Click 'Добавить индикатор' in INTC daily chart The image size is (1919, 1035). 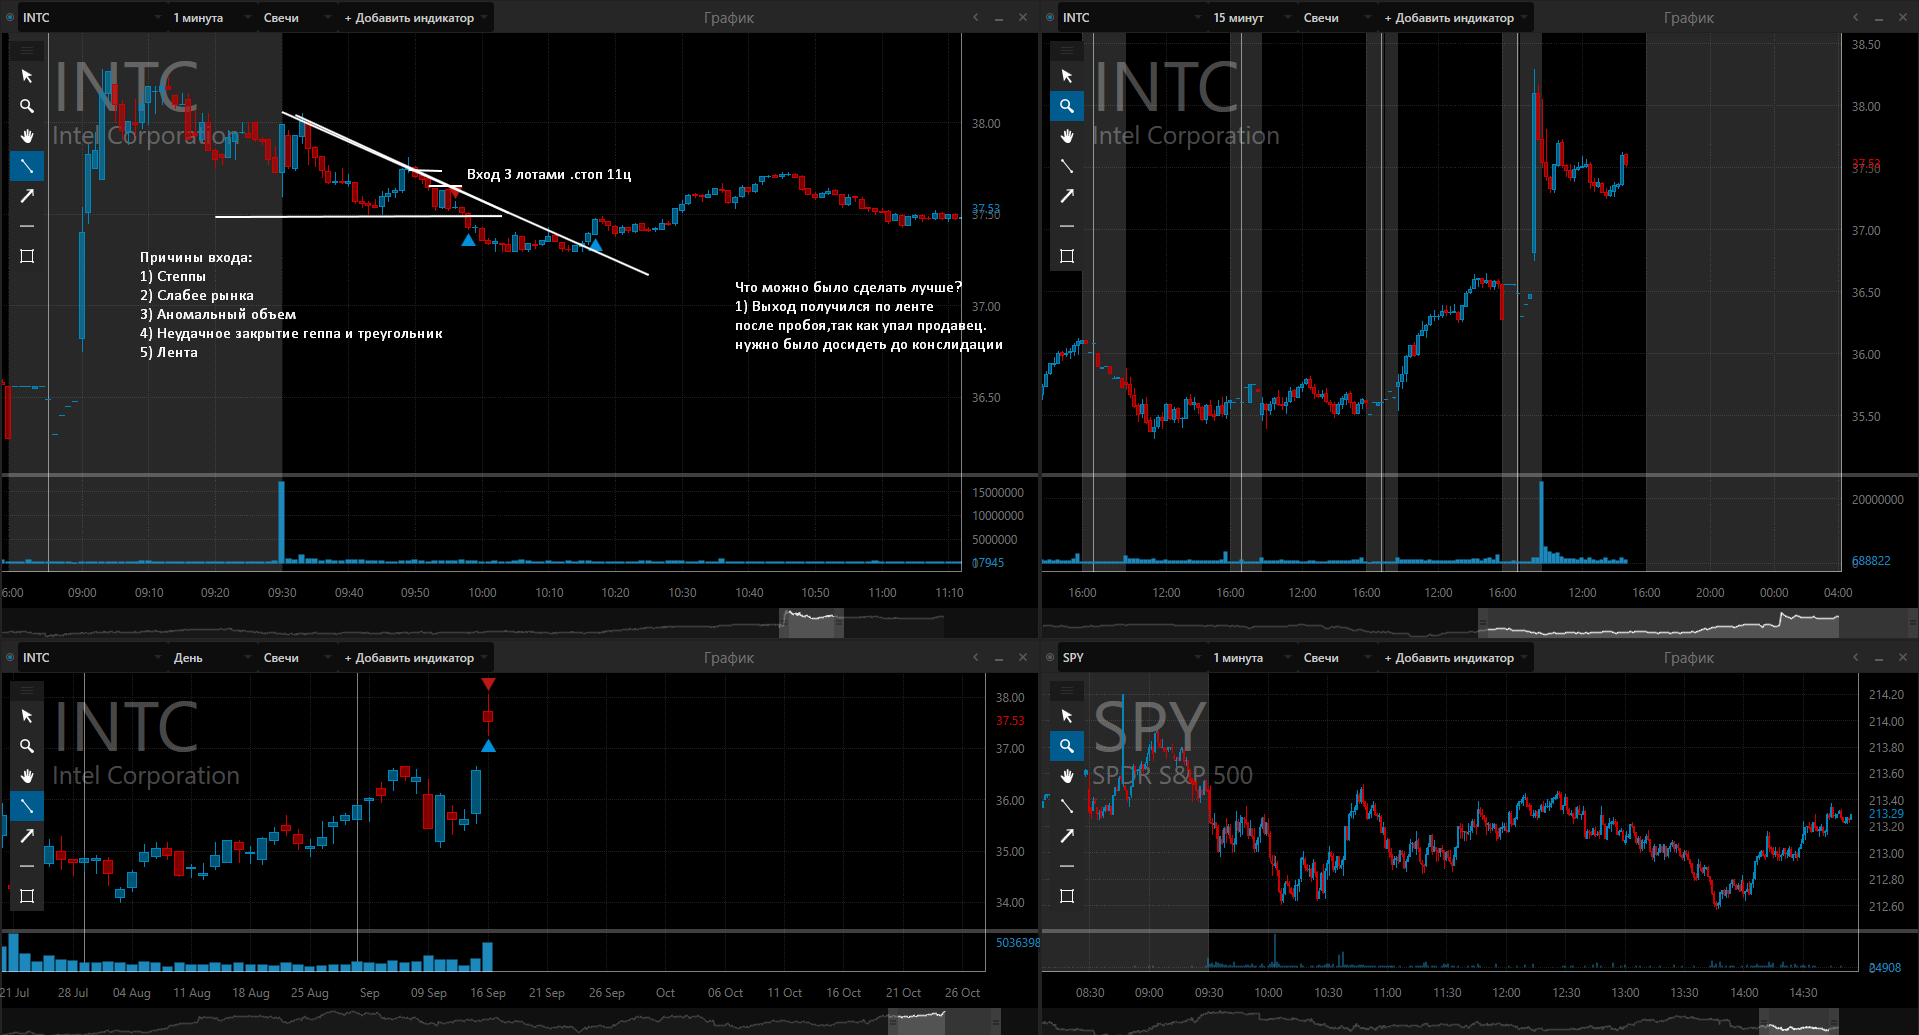(x=415, y=658)
